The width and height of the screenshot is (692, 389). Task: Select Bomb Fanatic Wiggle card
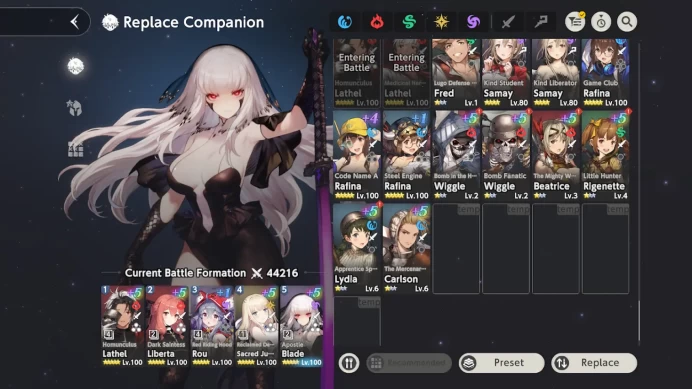coord(506,155)
